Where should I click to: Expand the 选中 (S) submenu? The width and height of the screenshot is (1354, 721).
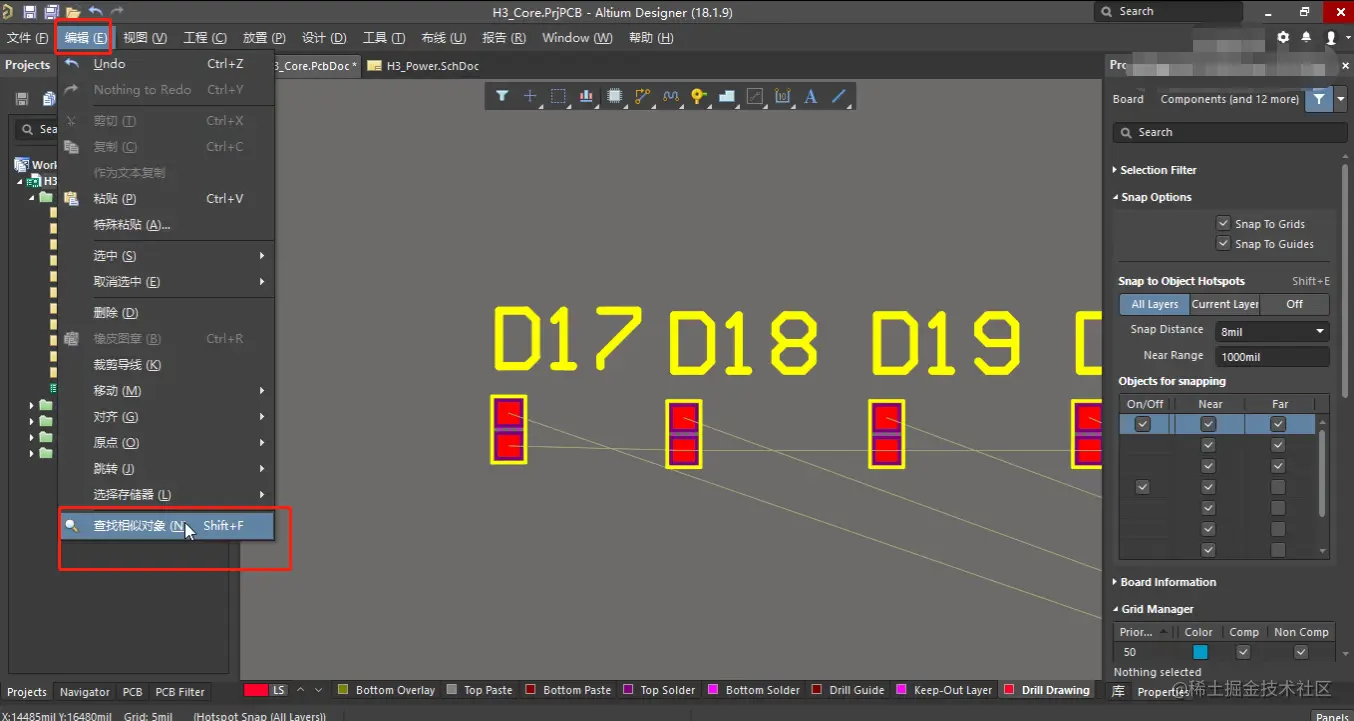pos(166,256)
